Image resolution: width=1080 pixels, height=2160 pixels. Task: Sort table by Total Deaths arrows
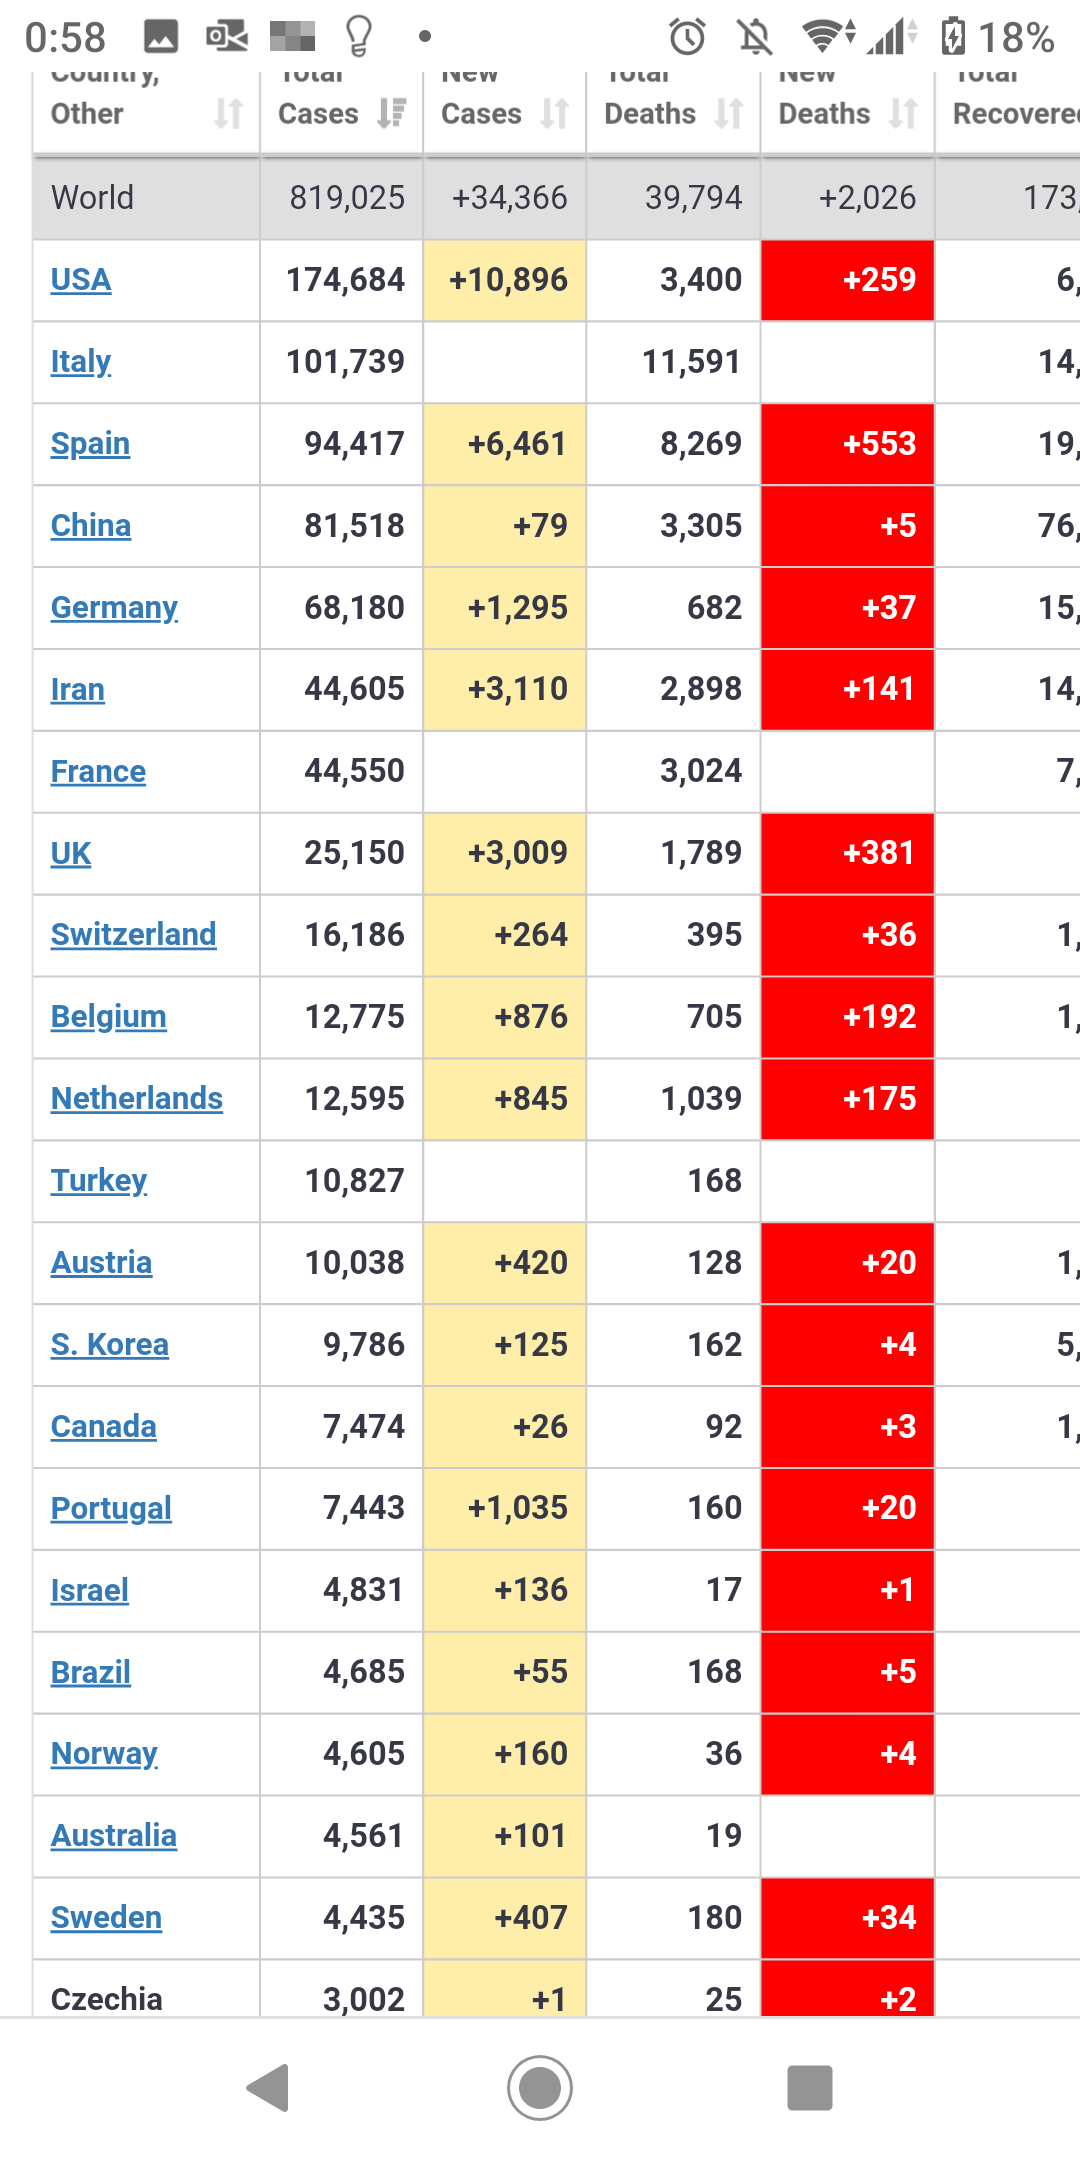[729, 113]
